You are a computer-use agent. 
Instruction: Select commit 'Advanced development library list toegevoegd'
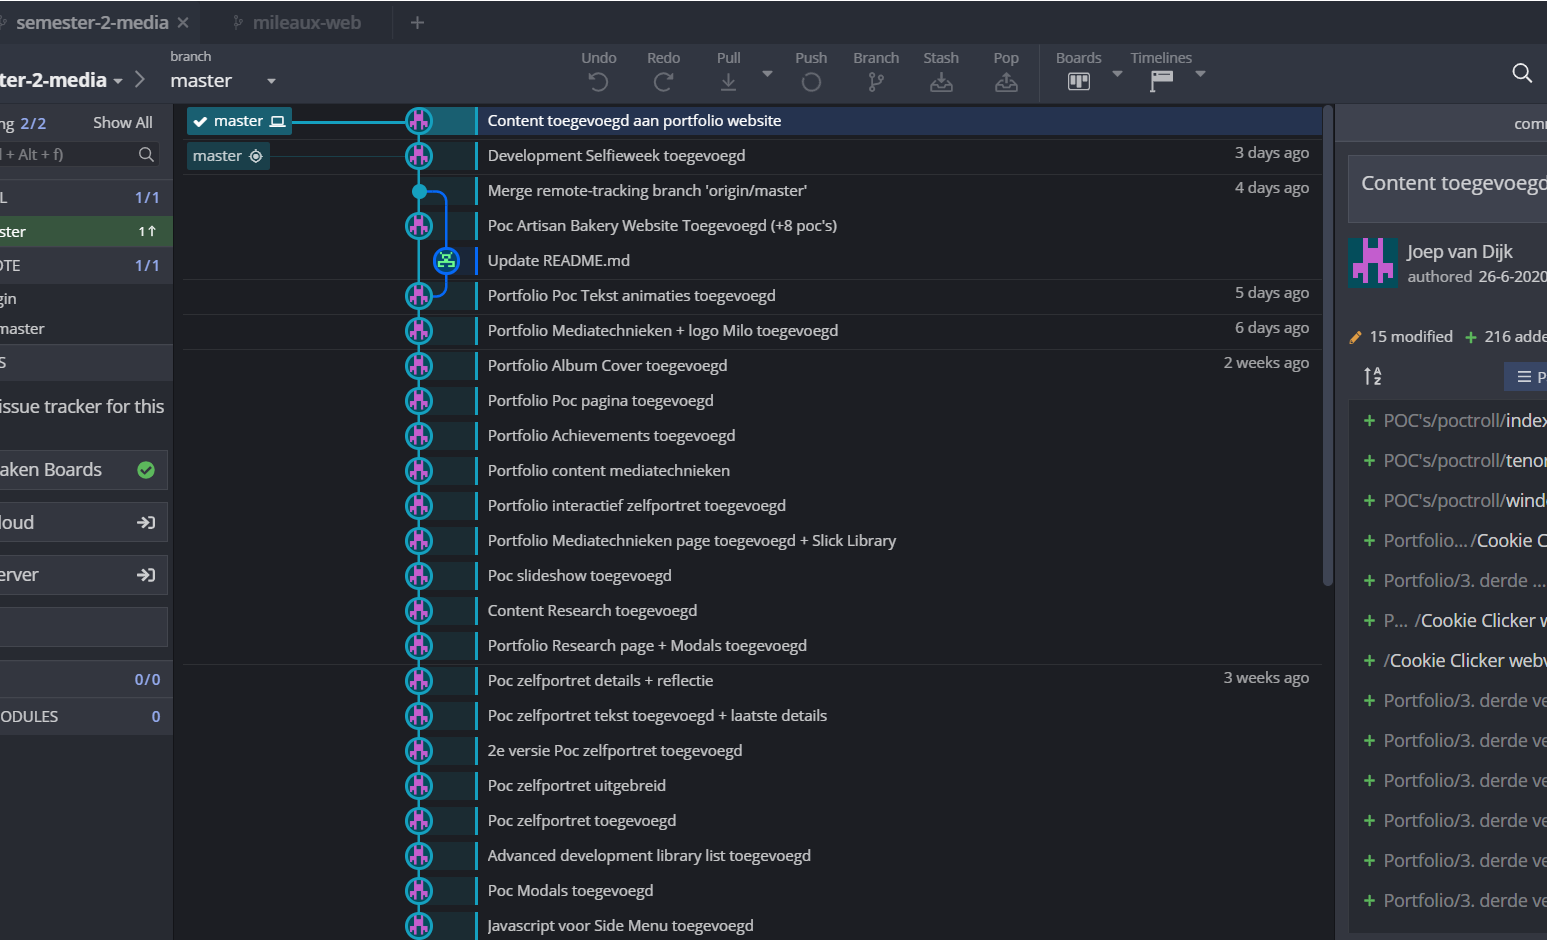point(649,856)
